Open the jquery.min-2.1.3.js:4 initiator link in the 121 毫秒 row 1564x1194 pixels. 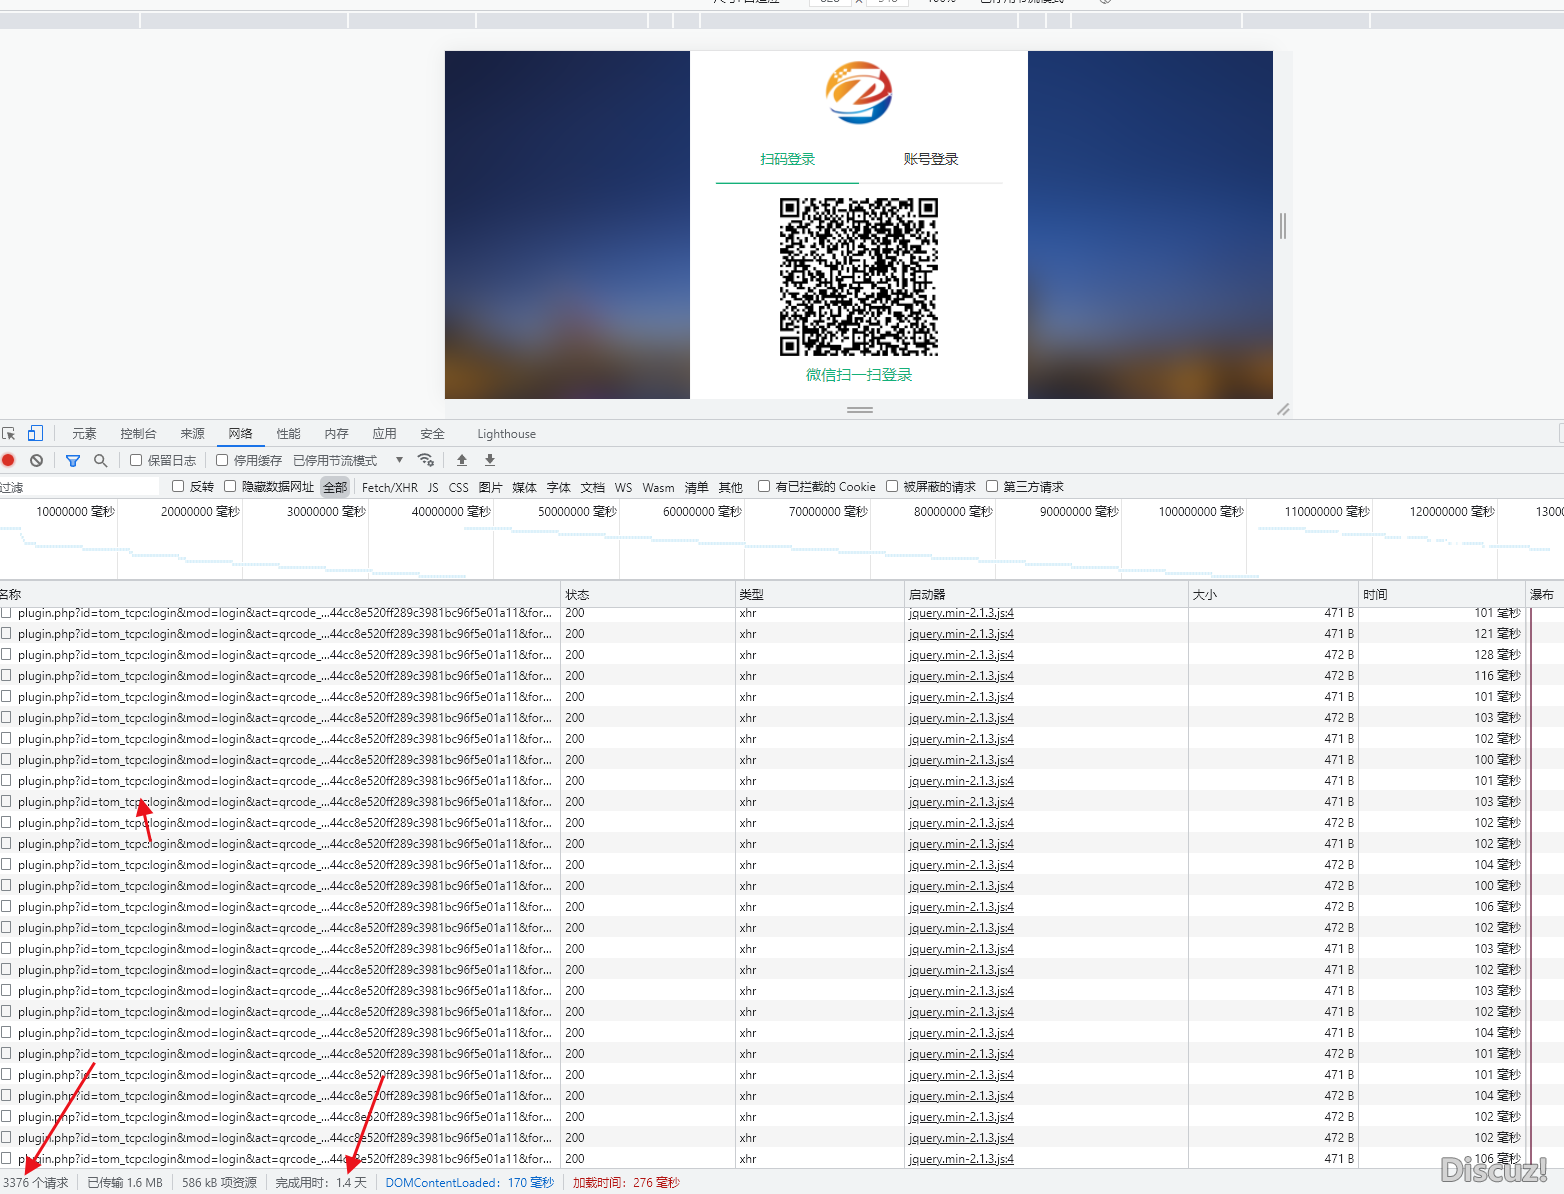tap(961, 634)
